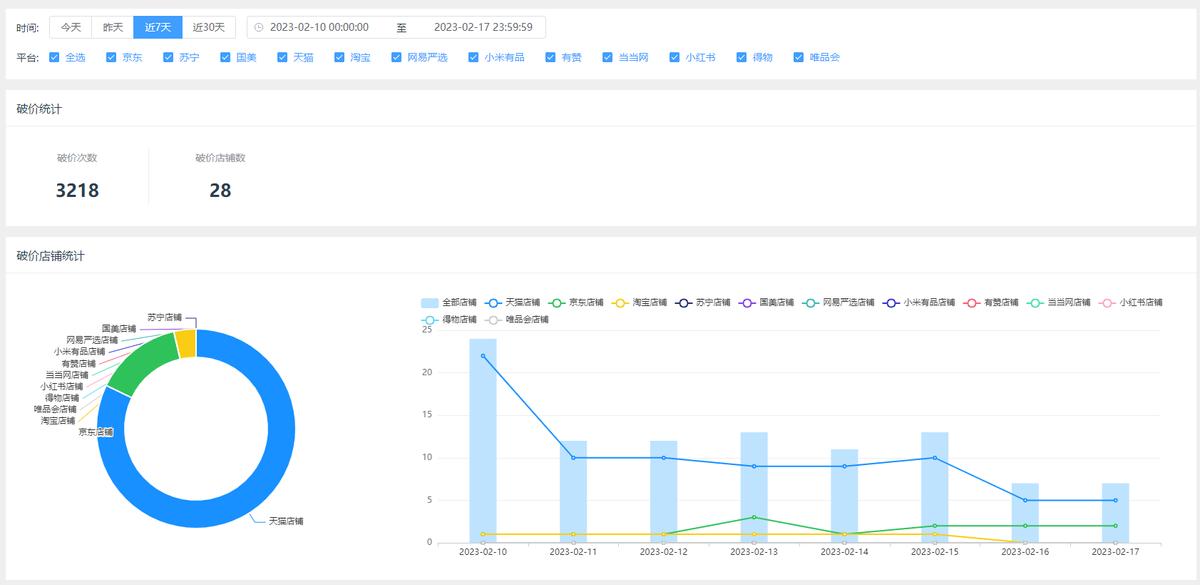Toggle the 京东 platform checkbox
Viewport: 1200px width, 585px height.
tap(112, 58)
